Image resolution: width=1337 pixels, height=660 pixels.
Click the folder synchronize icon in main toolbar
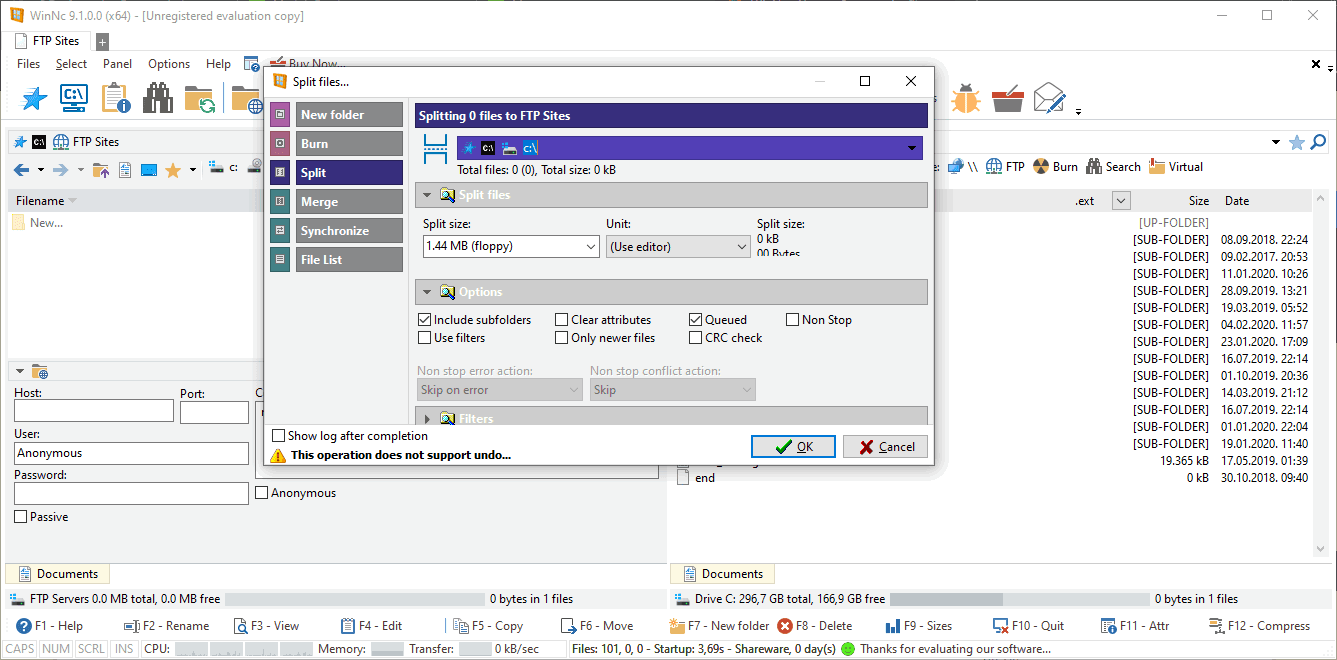click(200, 98)
